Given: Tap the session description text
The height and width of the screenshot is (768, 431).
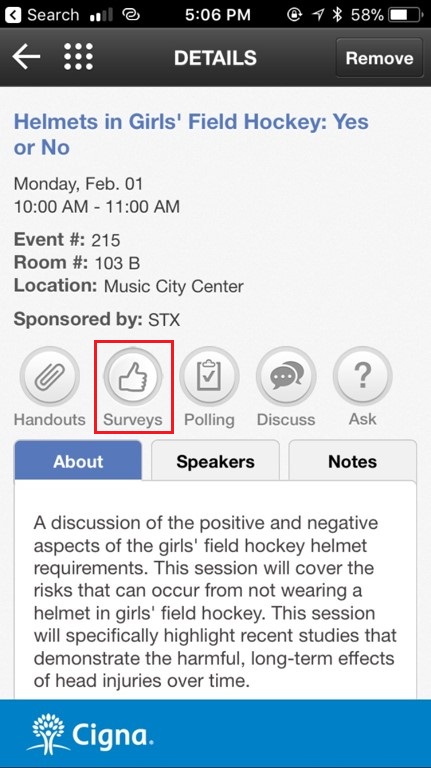Looking at the screenshot, I should (216, 601).
